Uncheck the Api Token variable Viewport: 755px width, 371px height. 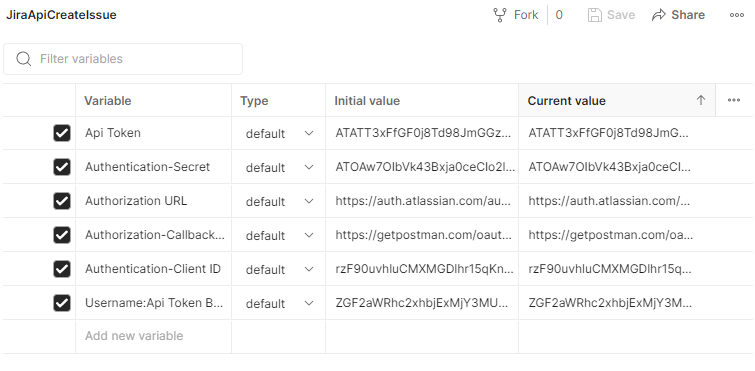pos(62,133)
